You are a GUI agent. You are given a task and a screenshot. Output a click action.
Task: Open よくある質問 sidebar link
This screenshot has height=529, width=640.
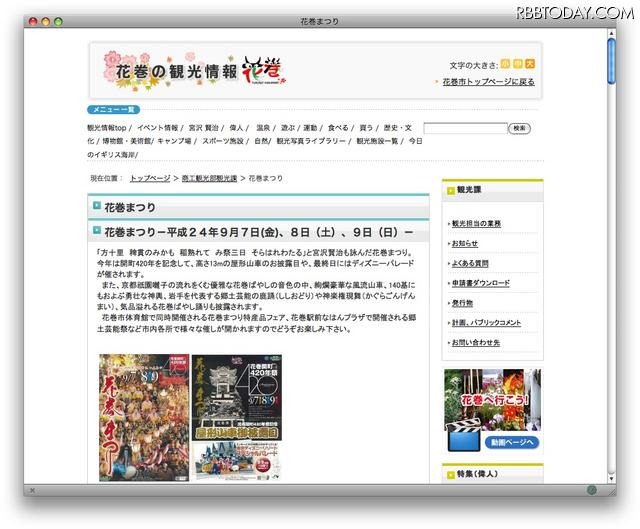(470, 264)
